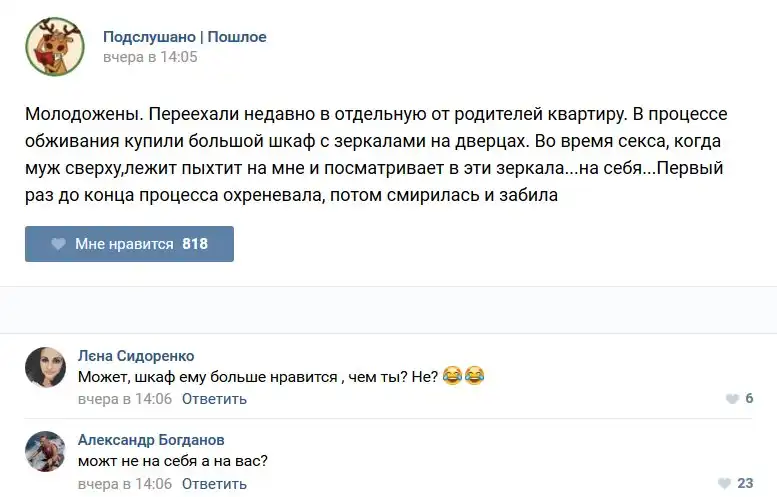
Task: Open Александр Богданов's profile picture
Action: point(45,453)
